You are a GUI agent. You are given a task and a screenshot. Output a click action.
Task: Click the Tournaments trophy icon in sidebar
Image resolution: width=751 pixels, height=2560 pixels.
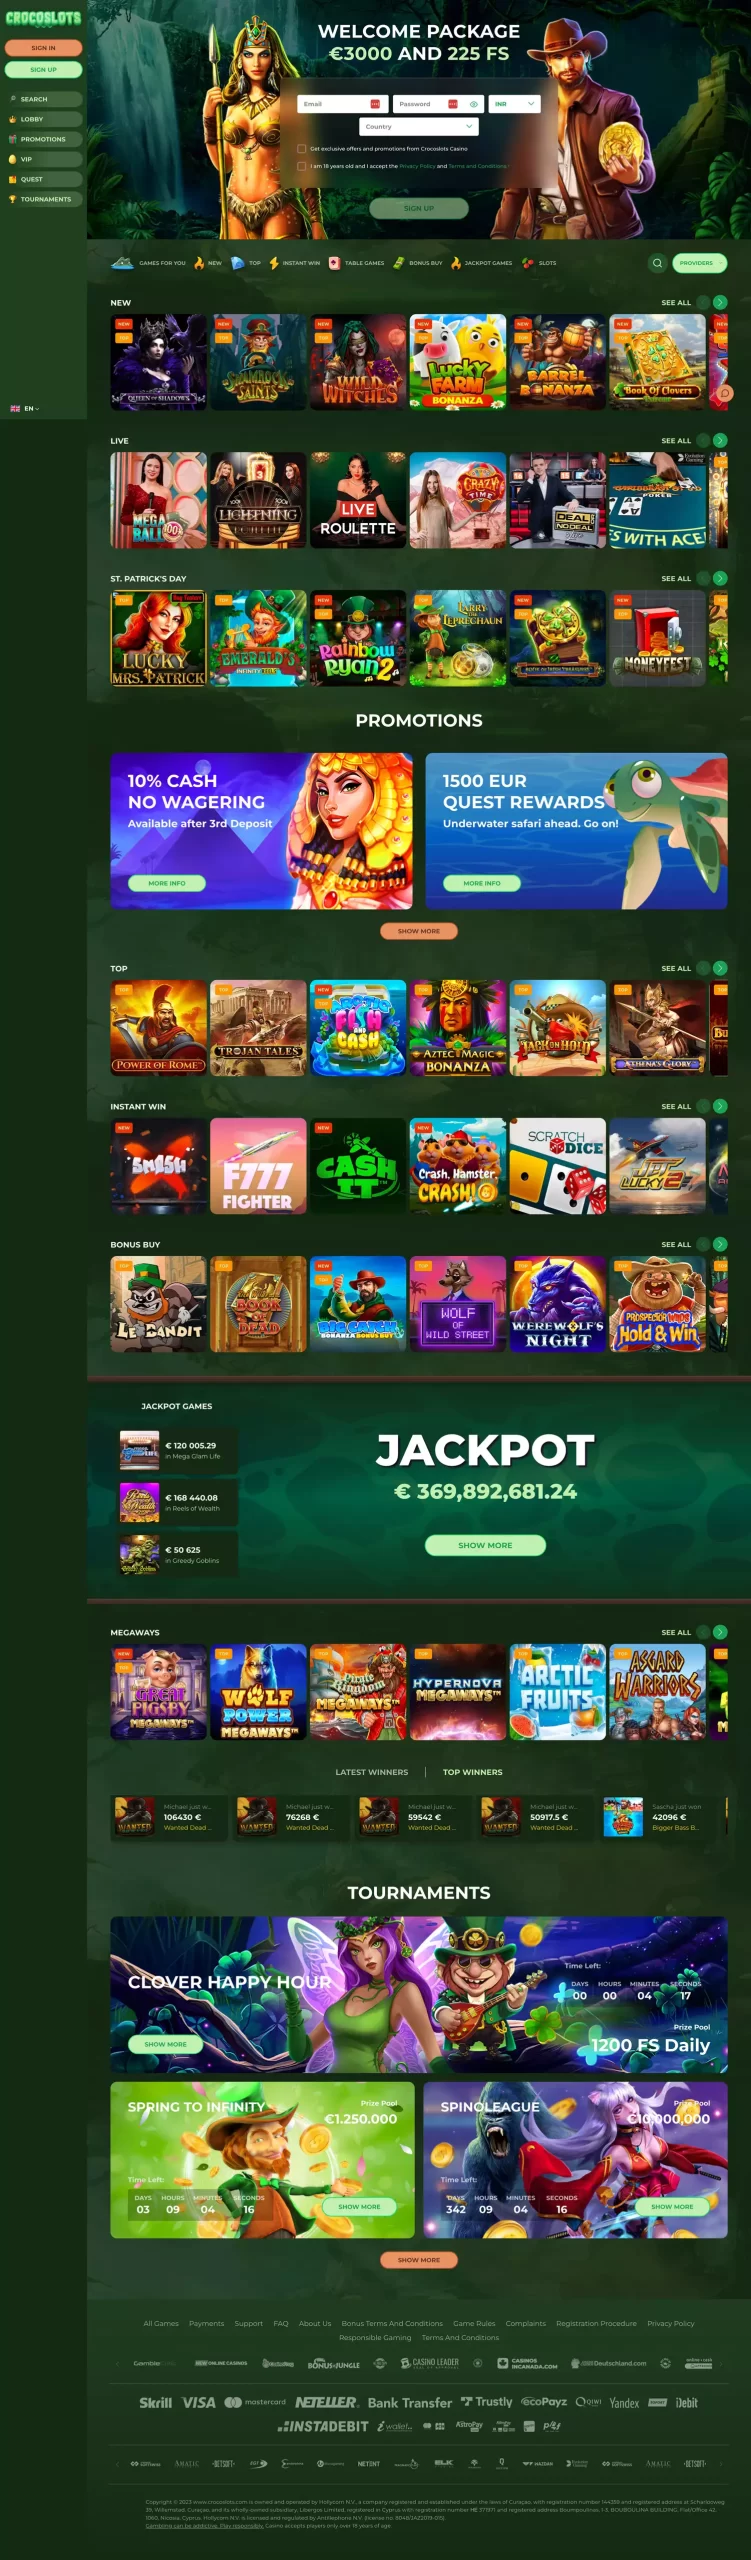(x=12, y=199)
